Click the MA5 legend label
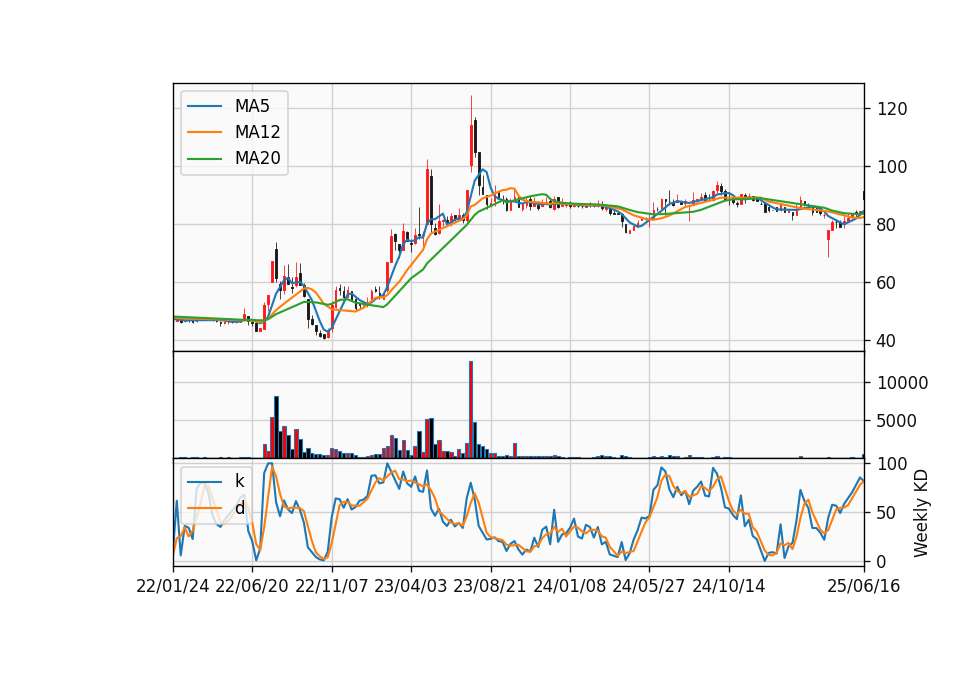The image size is (960, 690). point(252,106)
